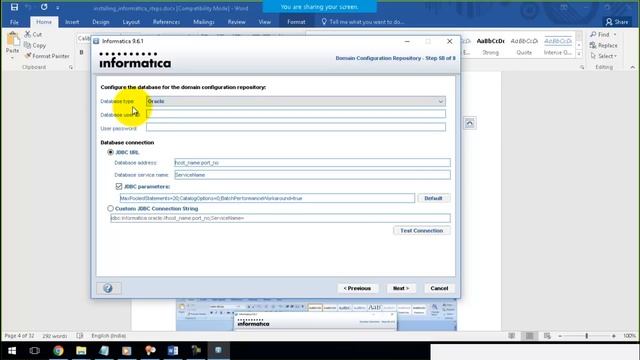Switch to Read Mode view icon
Screen dimensions: 640x360
[511, 336]
